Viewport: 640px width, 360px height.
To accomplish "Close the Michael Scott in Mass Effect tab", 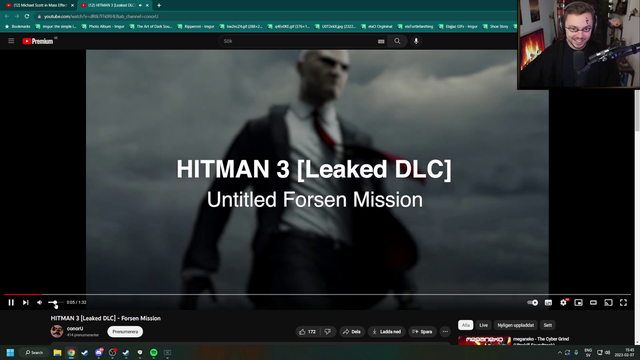I will point(72,5).
